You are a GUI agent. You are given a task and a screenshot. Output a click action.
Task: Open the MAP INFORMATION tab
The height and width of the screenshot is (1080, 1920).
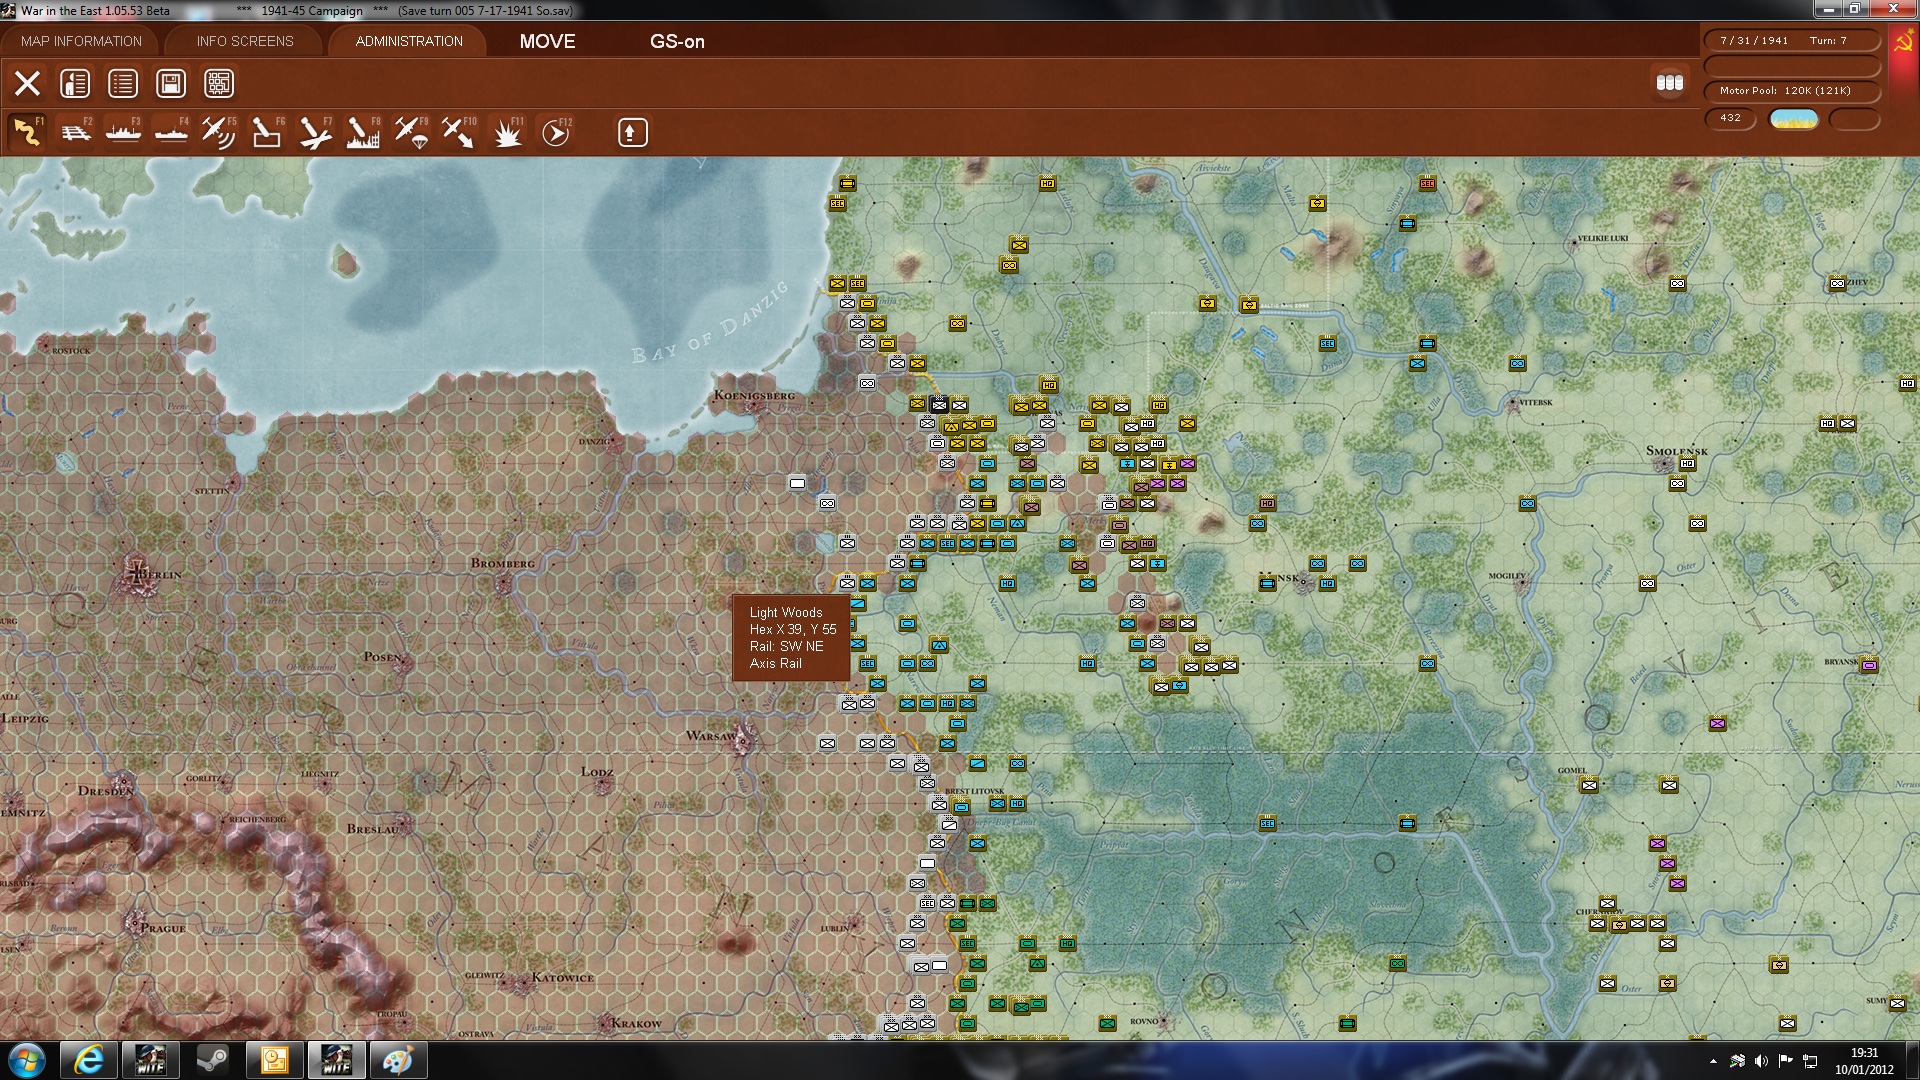(x=81, y=41)
